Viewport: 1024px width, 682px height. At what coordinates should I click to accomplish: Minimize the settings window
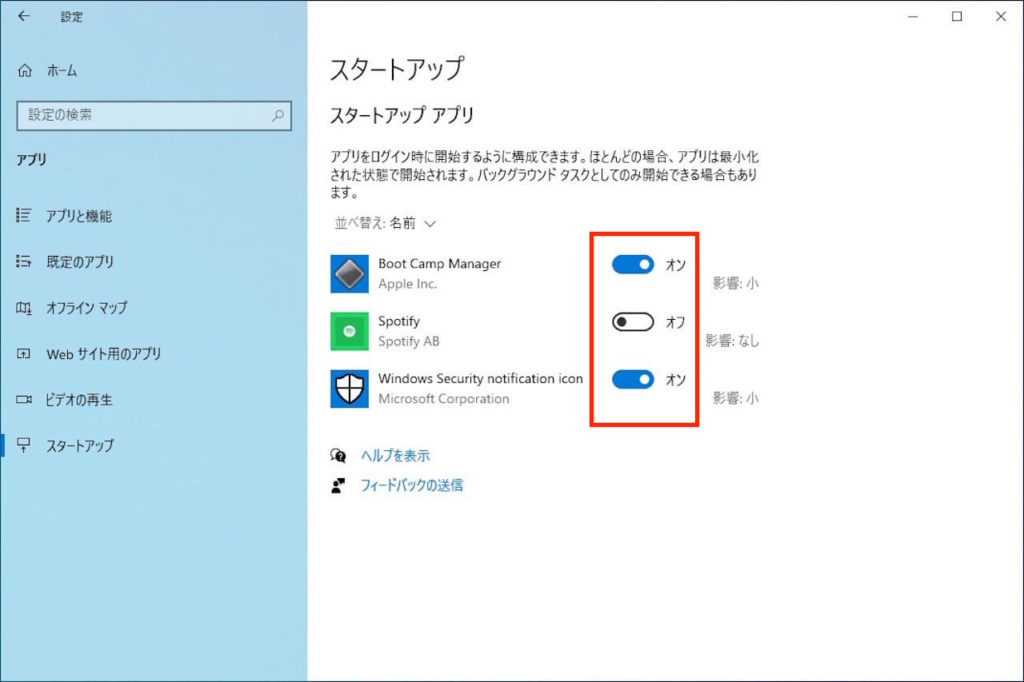913,16
